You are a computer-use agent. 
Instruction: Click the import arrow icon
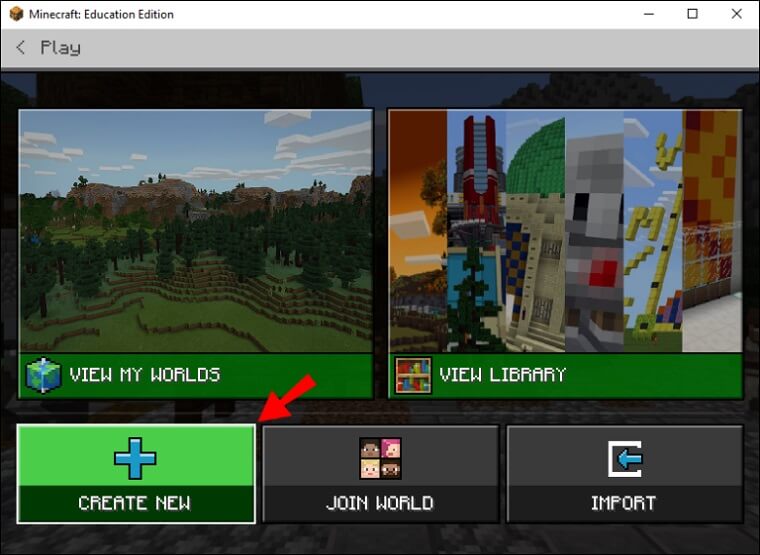(625, 459)
